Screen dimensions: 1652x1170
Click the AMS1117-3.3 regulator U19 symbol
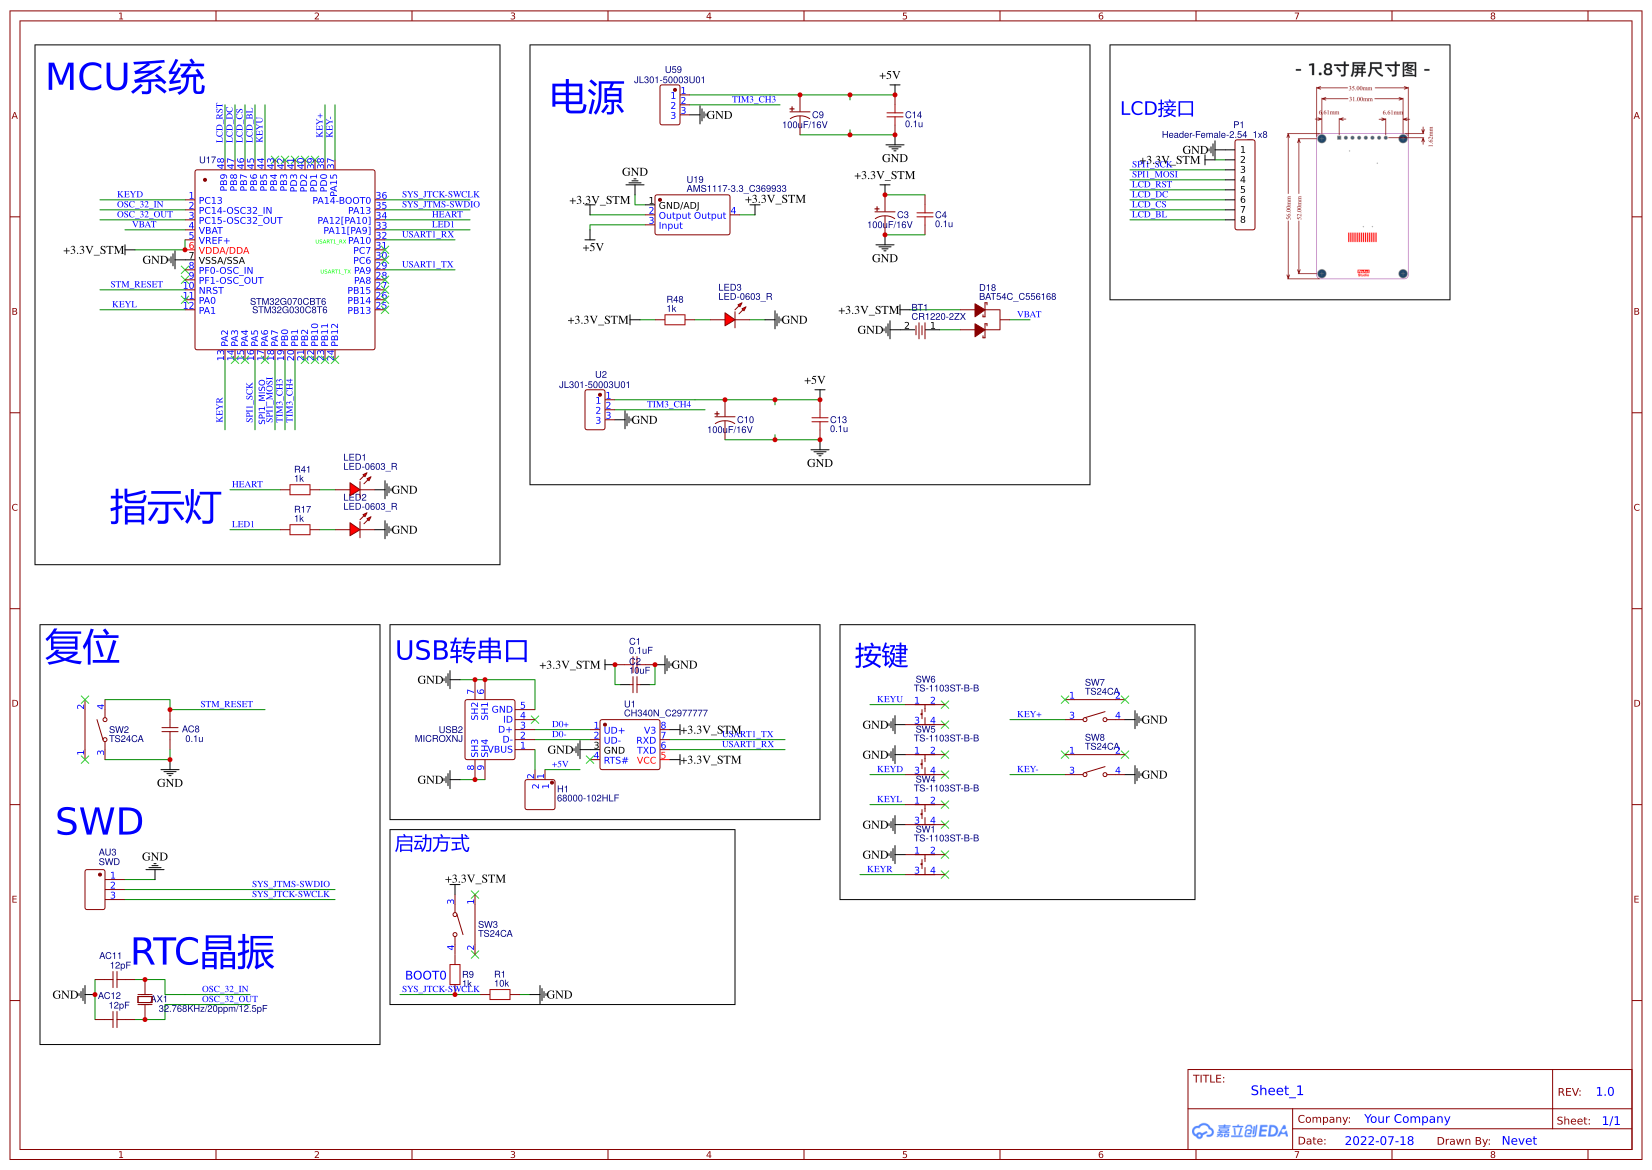click(692, 215)
